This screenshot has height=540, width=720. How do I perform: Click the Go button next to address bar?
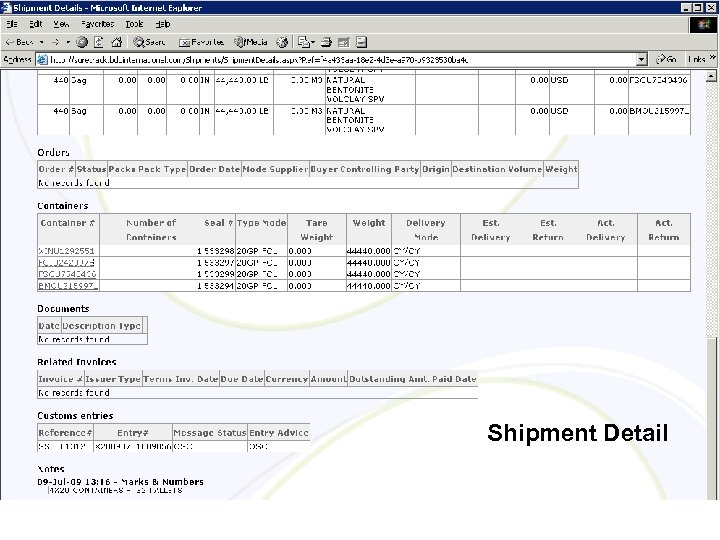666,59
